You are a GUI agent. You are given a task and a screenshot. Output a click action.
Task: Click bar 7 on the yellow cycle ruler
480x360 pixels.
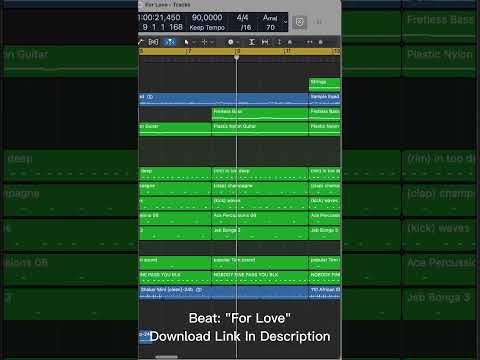[x=189, y=51]
